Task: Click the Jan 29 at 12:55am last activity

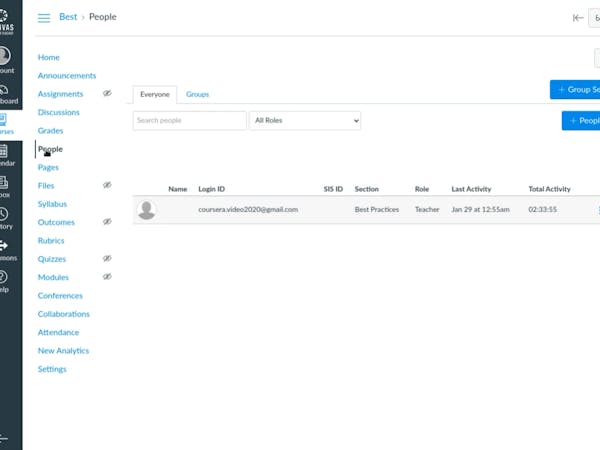Action: tap(480, 210)
